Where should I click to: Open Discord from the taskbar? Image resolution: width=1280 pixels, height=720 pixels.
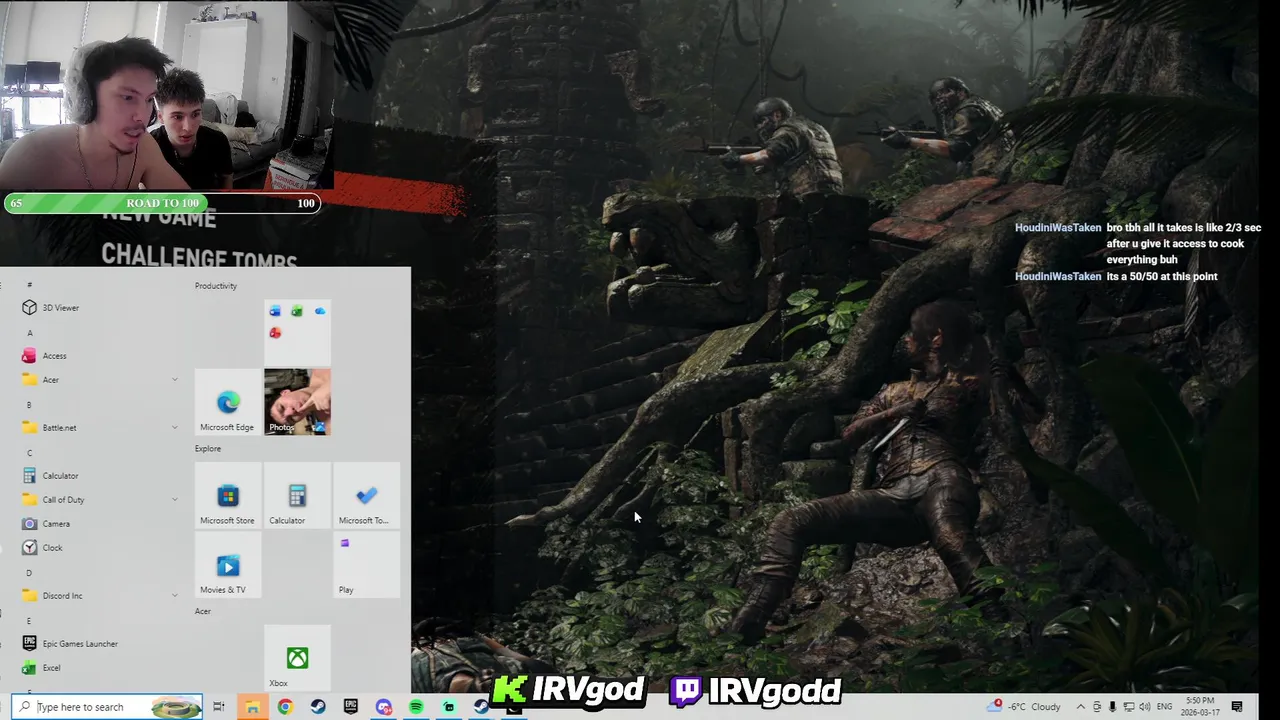pos(384,707)
